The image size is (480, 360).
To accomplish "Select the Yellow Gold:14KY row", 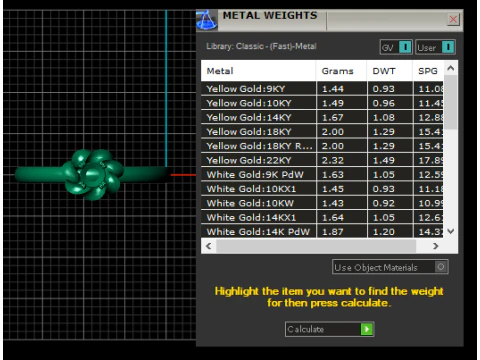I will (x=322, y=118).
